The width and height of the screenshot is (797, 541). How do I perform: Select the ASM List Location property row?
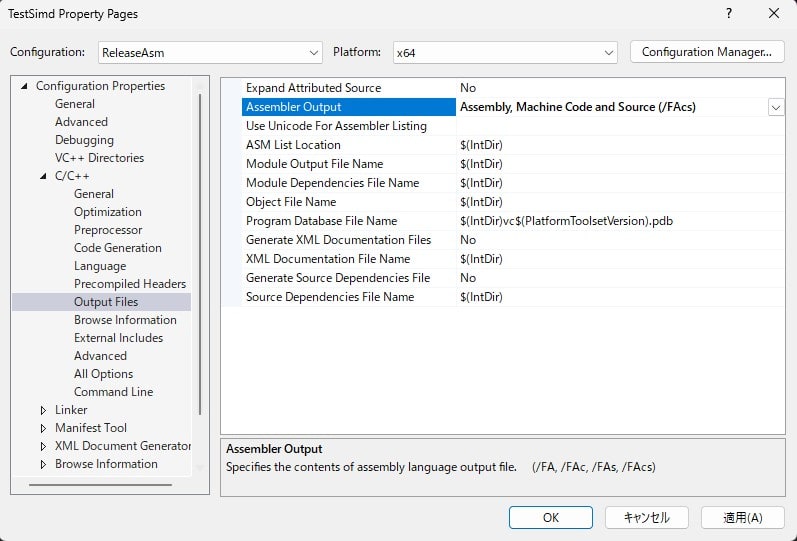[293, 145]
